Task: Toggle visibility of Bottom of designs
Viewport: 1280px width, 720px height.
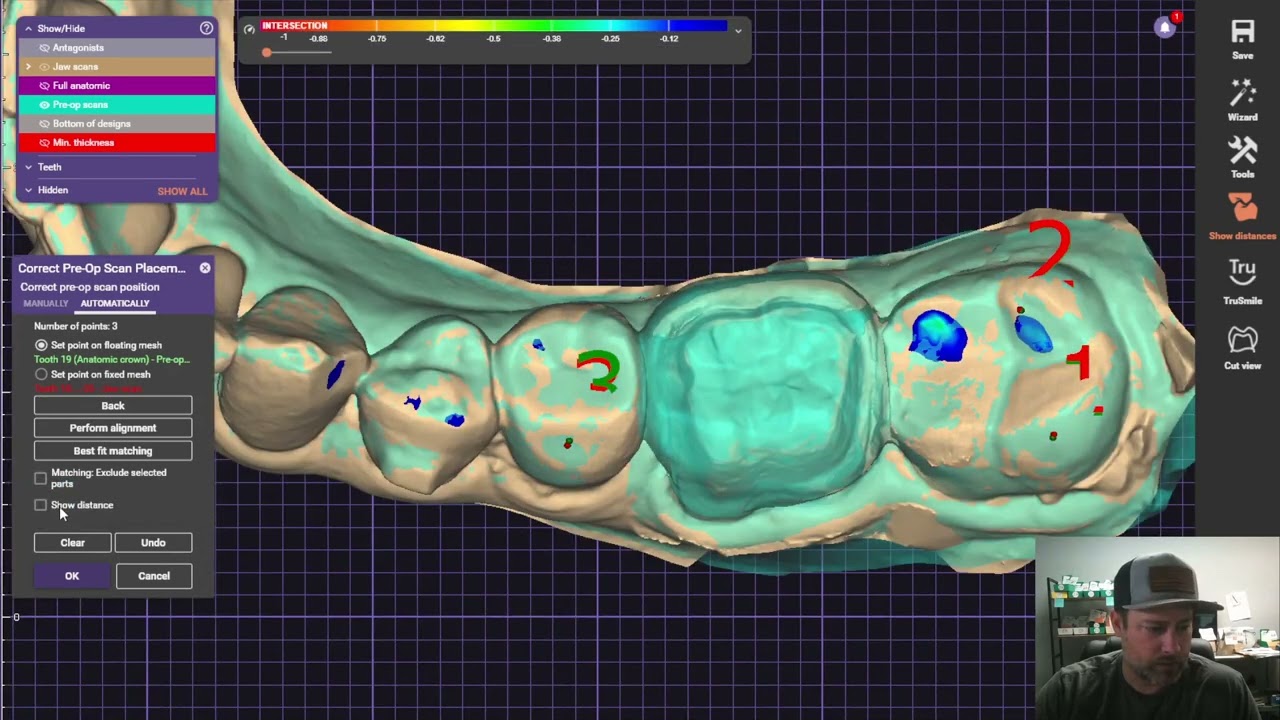Action: click(x=44, y=124)
